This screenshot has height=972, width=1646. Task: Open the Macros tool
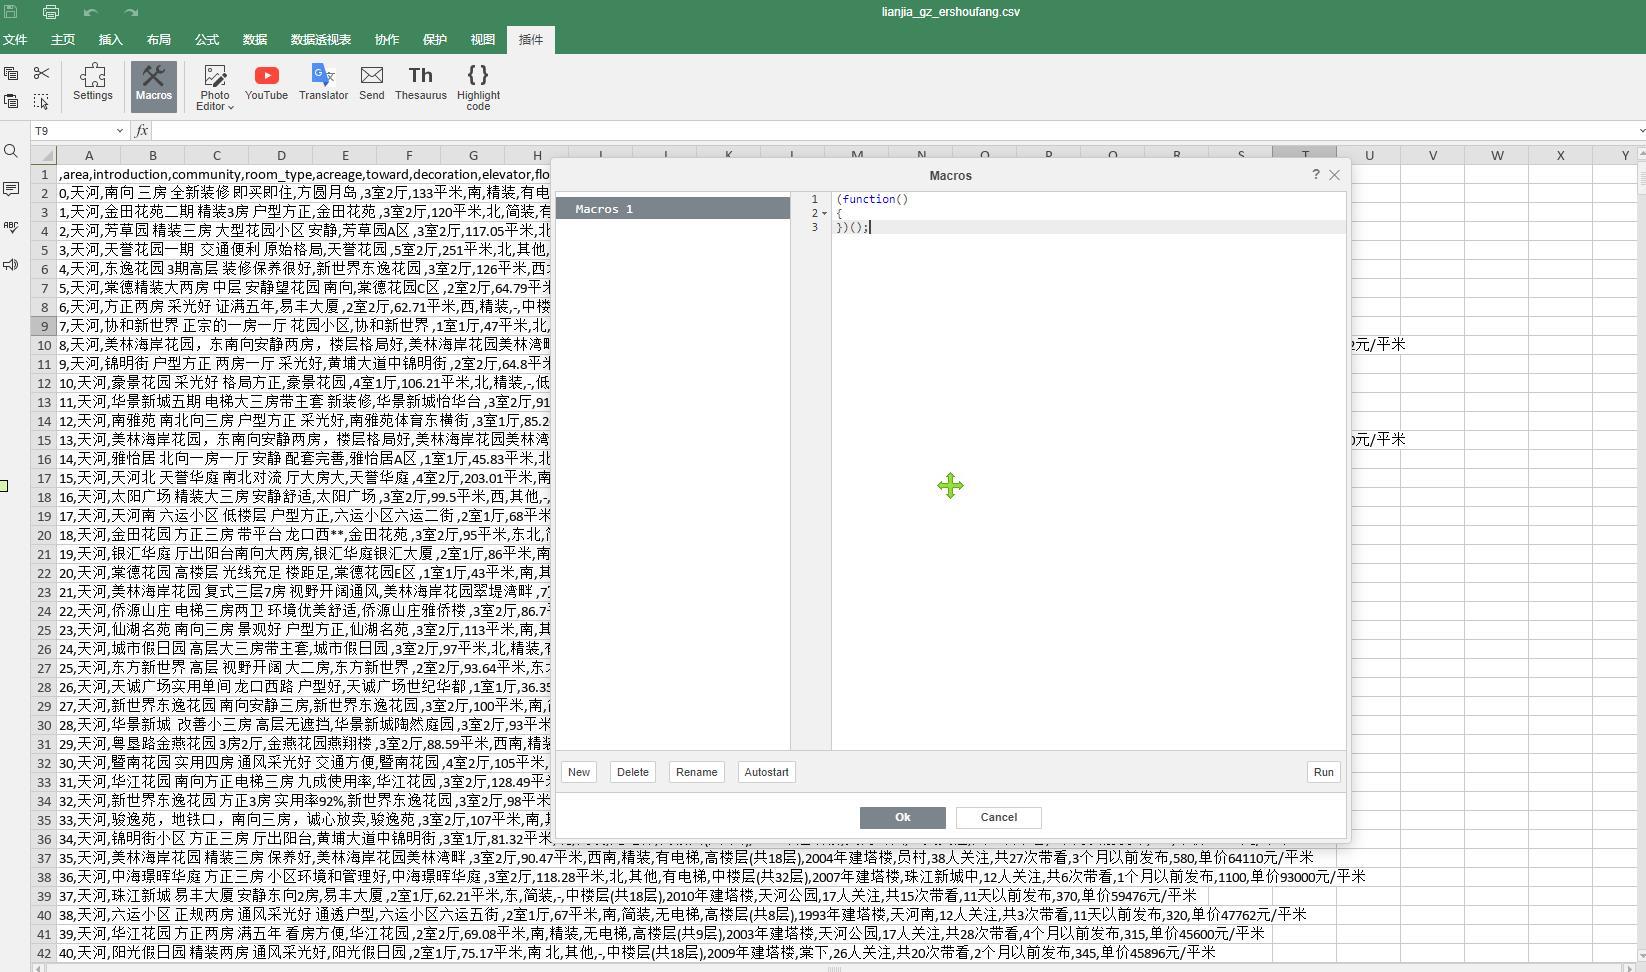point(153,85)
